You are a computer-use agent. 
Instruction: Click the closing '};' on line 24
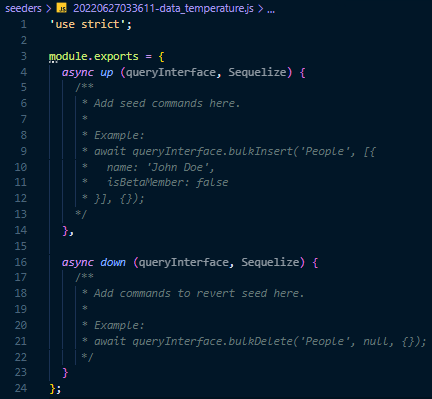55,388
